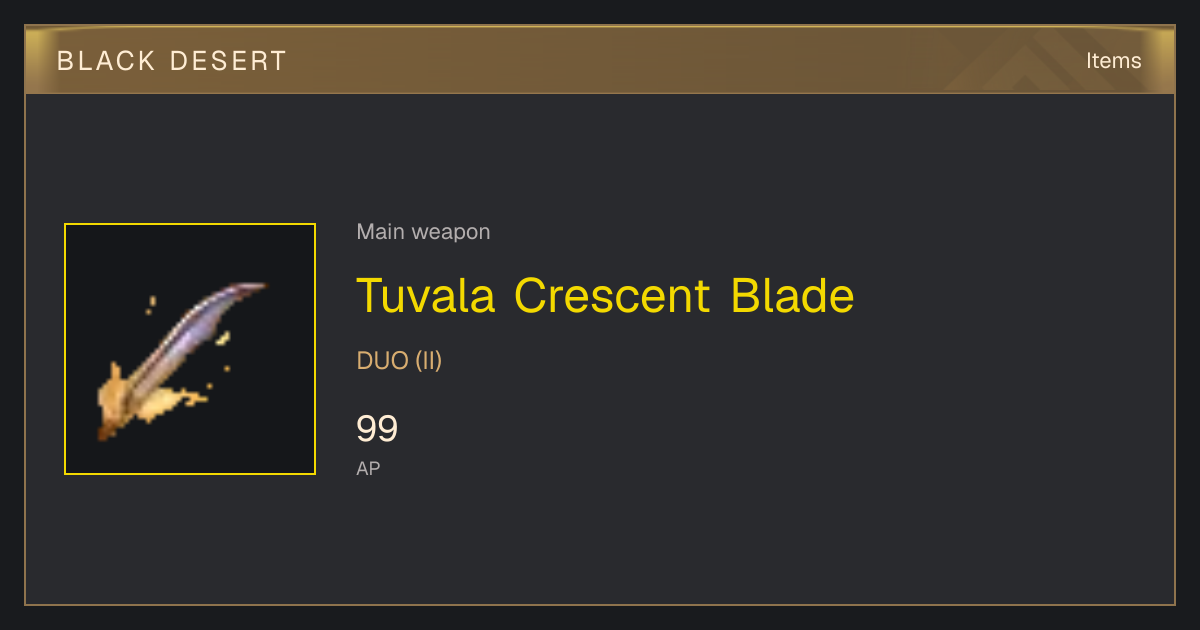This screenshot has width=1200, height=630.
Task: Click the Main weapon category label
Action: click(423, 232)
